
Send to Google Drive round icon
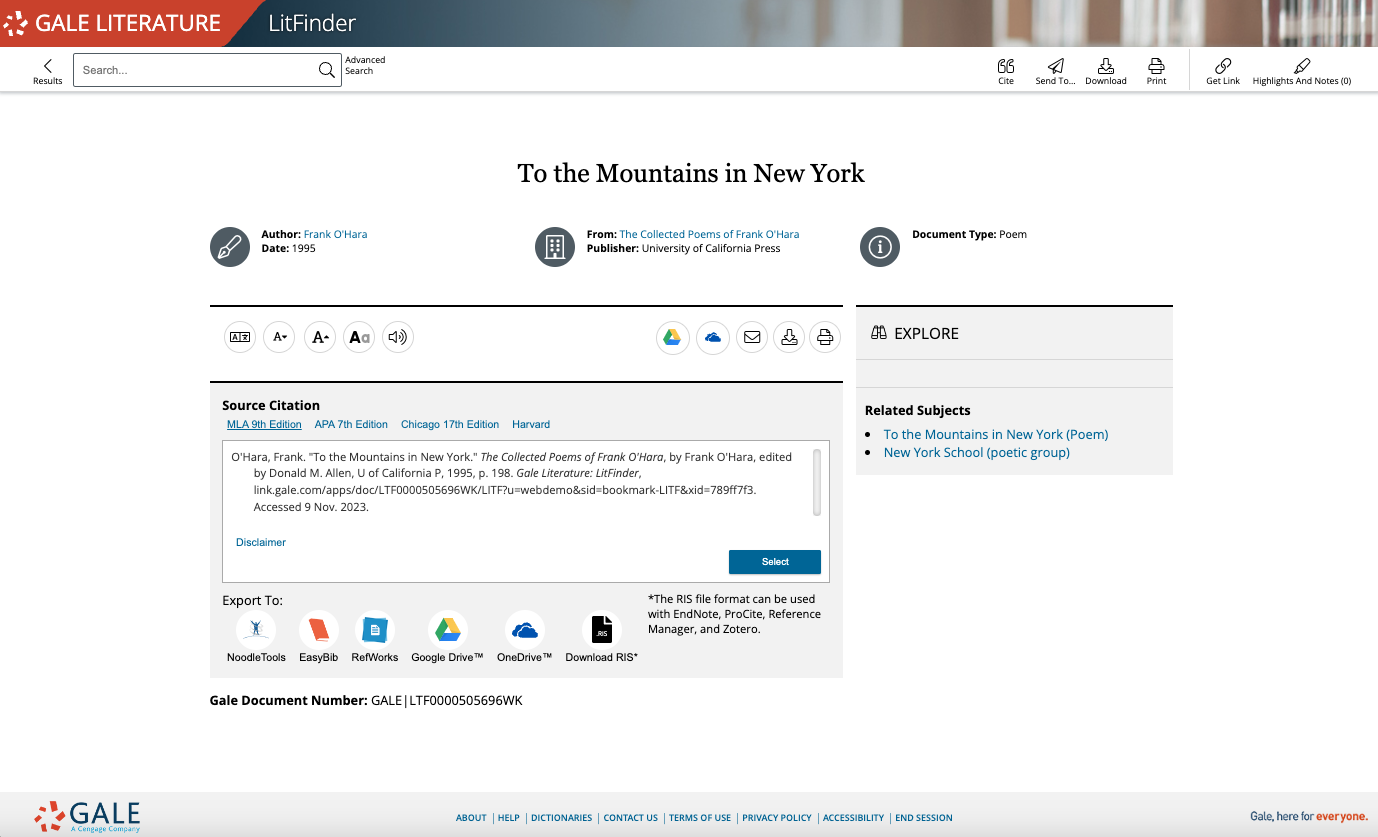click(x=673, y=337)
